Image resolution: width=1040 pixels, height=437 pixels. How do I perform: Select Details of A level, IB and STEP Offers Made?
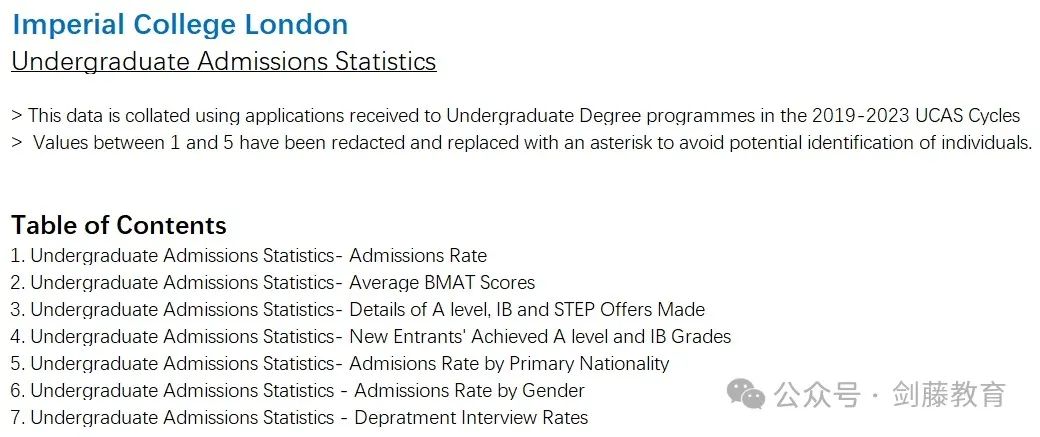[358, 310]
